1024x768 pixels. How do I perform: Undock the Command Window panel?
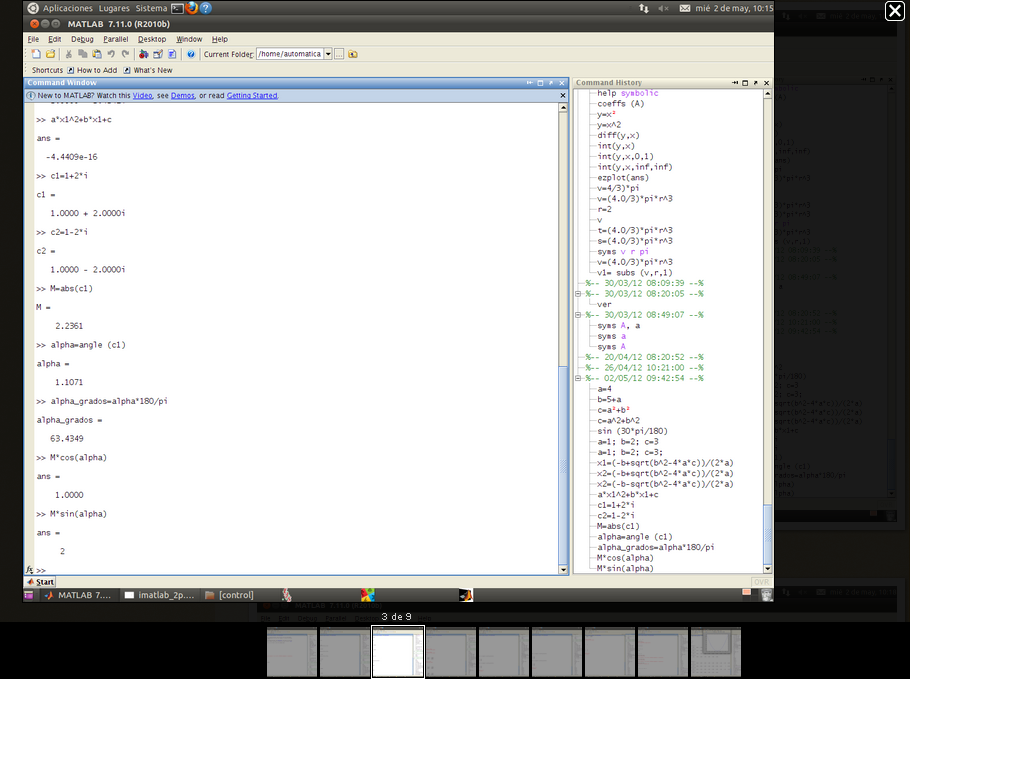pos(551,83)
